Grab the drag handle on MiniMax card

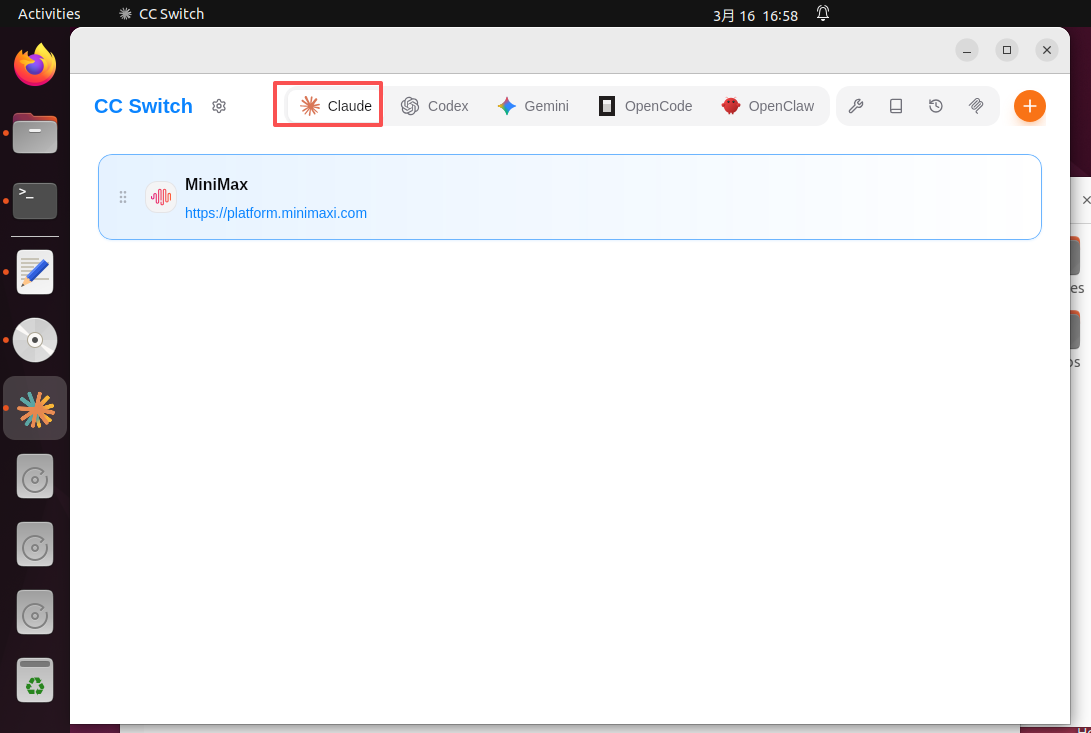tap(123, 197)
